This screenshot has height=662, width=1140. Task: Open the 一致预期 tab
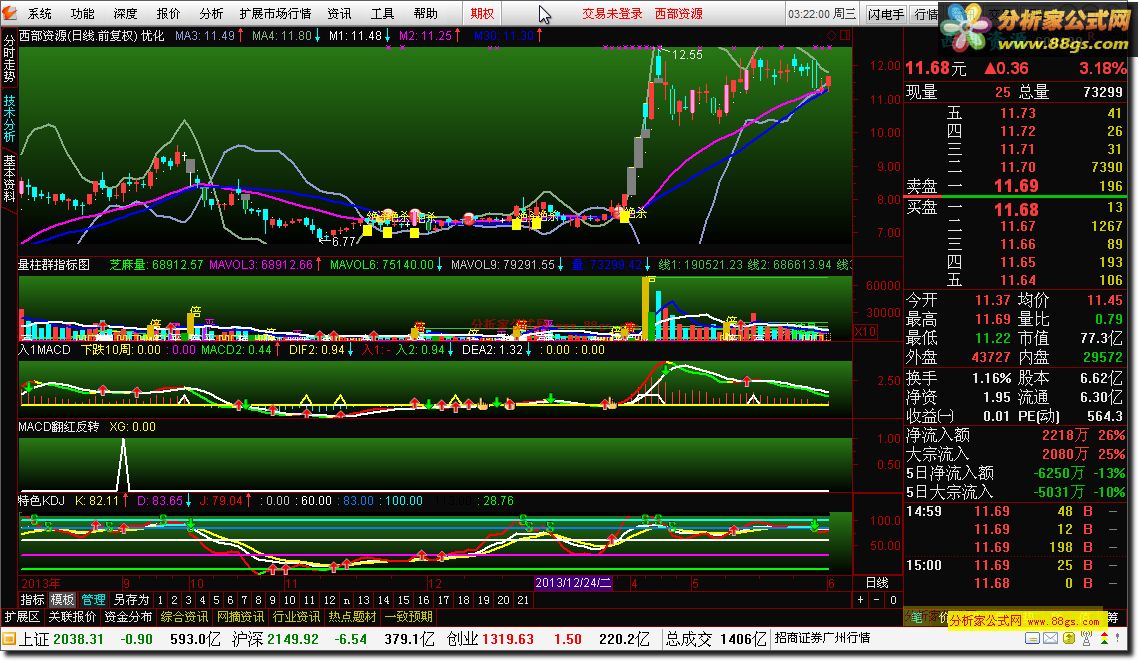pyautogui.click(x=409, y=617)
